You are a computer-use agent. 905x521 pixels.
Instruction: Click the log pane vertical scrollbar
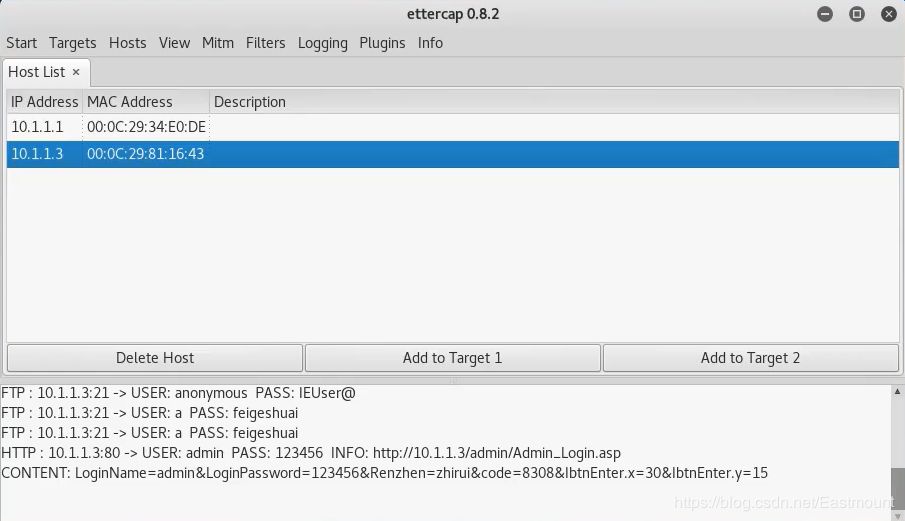896,450
